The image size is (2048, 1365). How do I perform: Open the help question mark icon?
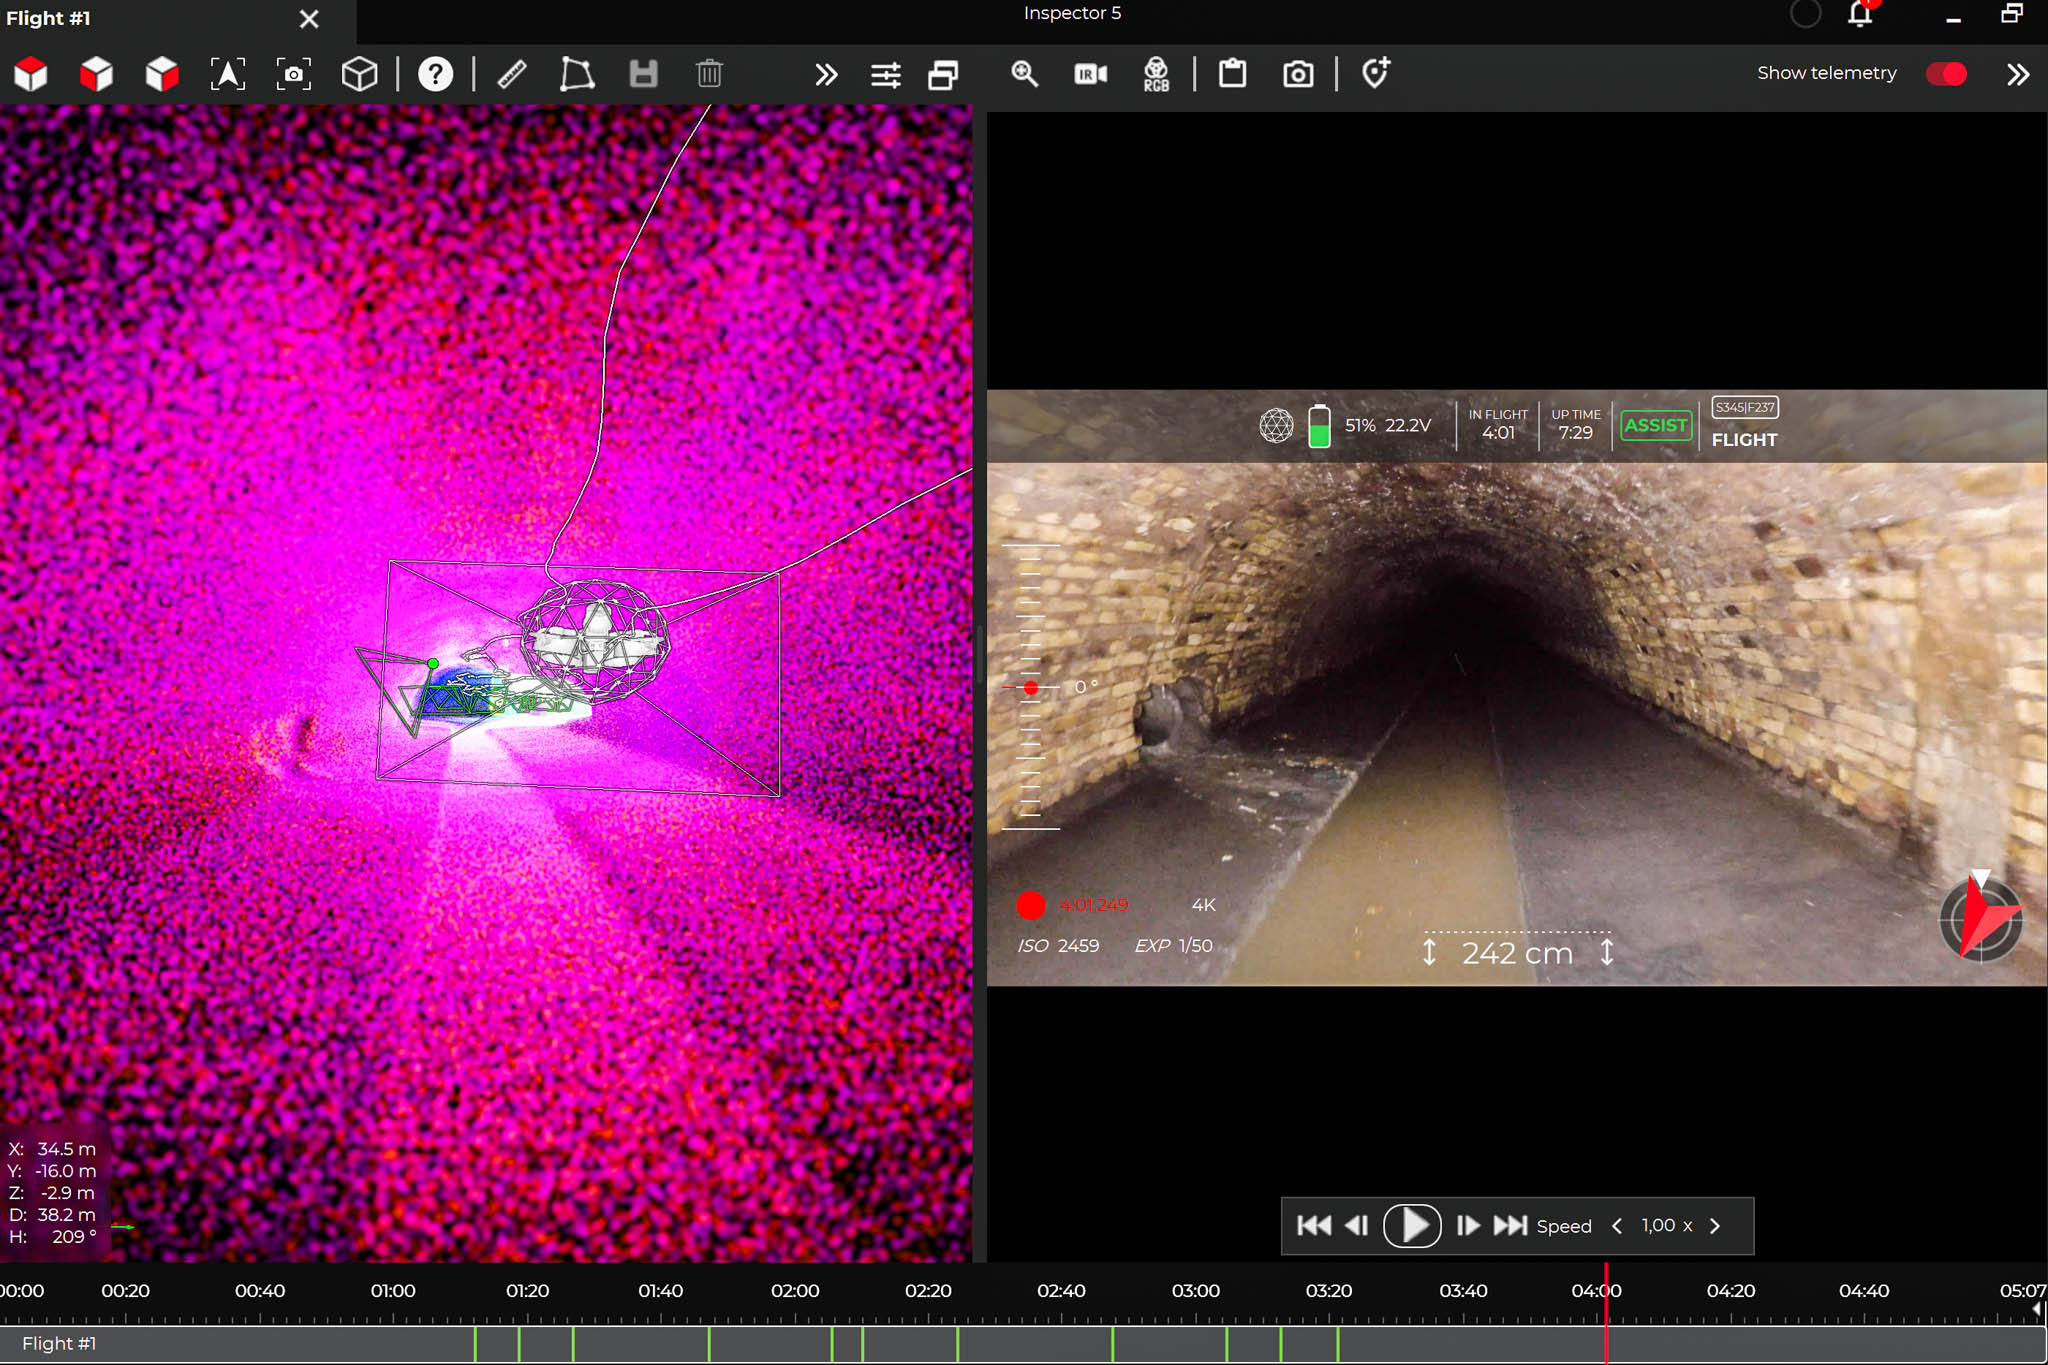pyautogui.click(x=435, y=74)
